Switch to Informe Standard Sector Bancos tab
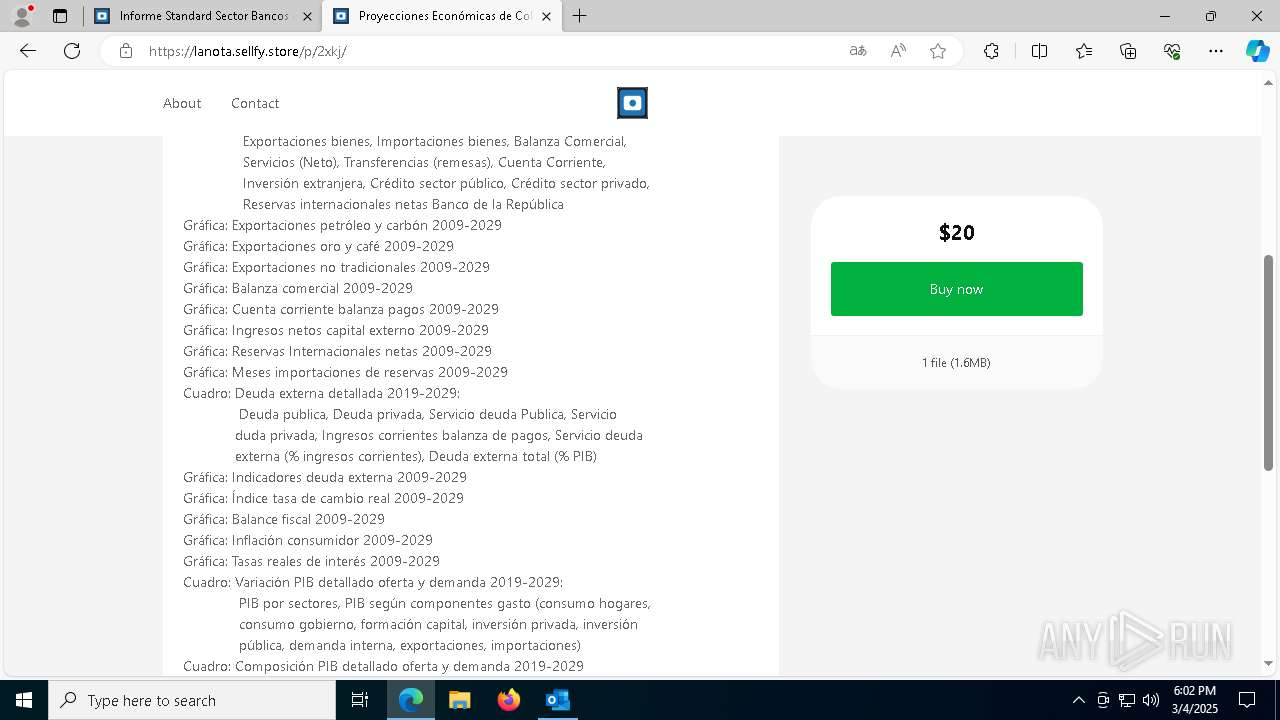The image size is (1280, 720). (202, 16)
